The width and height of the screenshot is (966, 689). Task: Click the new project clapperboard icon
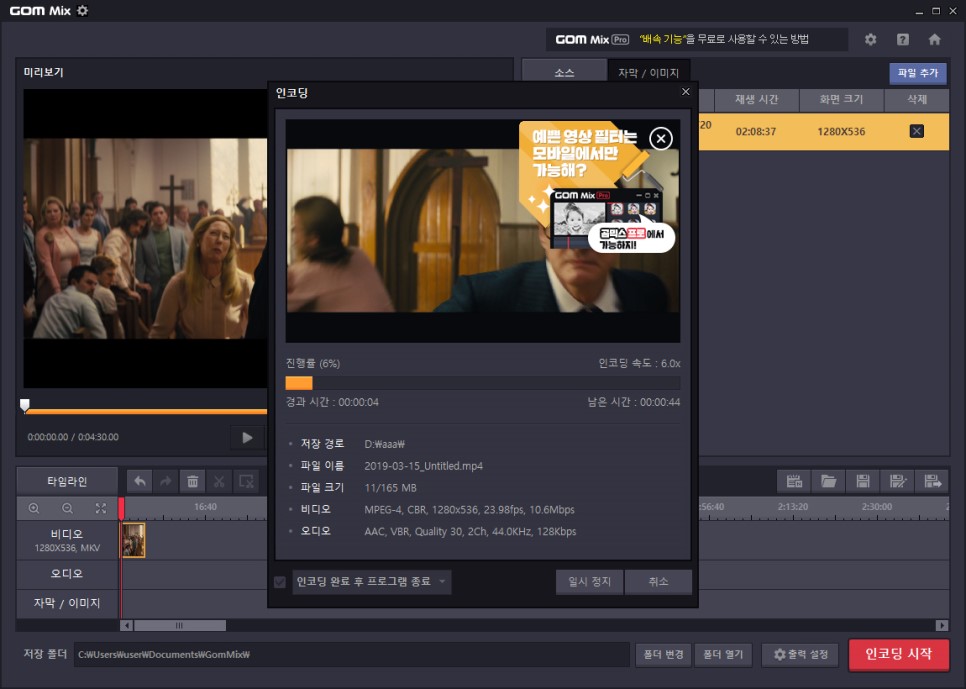point(794,481)
